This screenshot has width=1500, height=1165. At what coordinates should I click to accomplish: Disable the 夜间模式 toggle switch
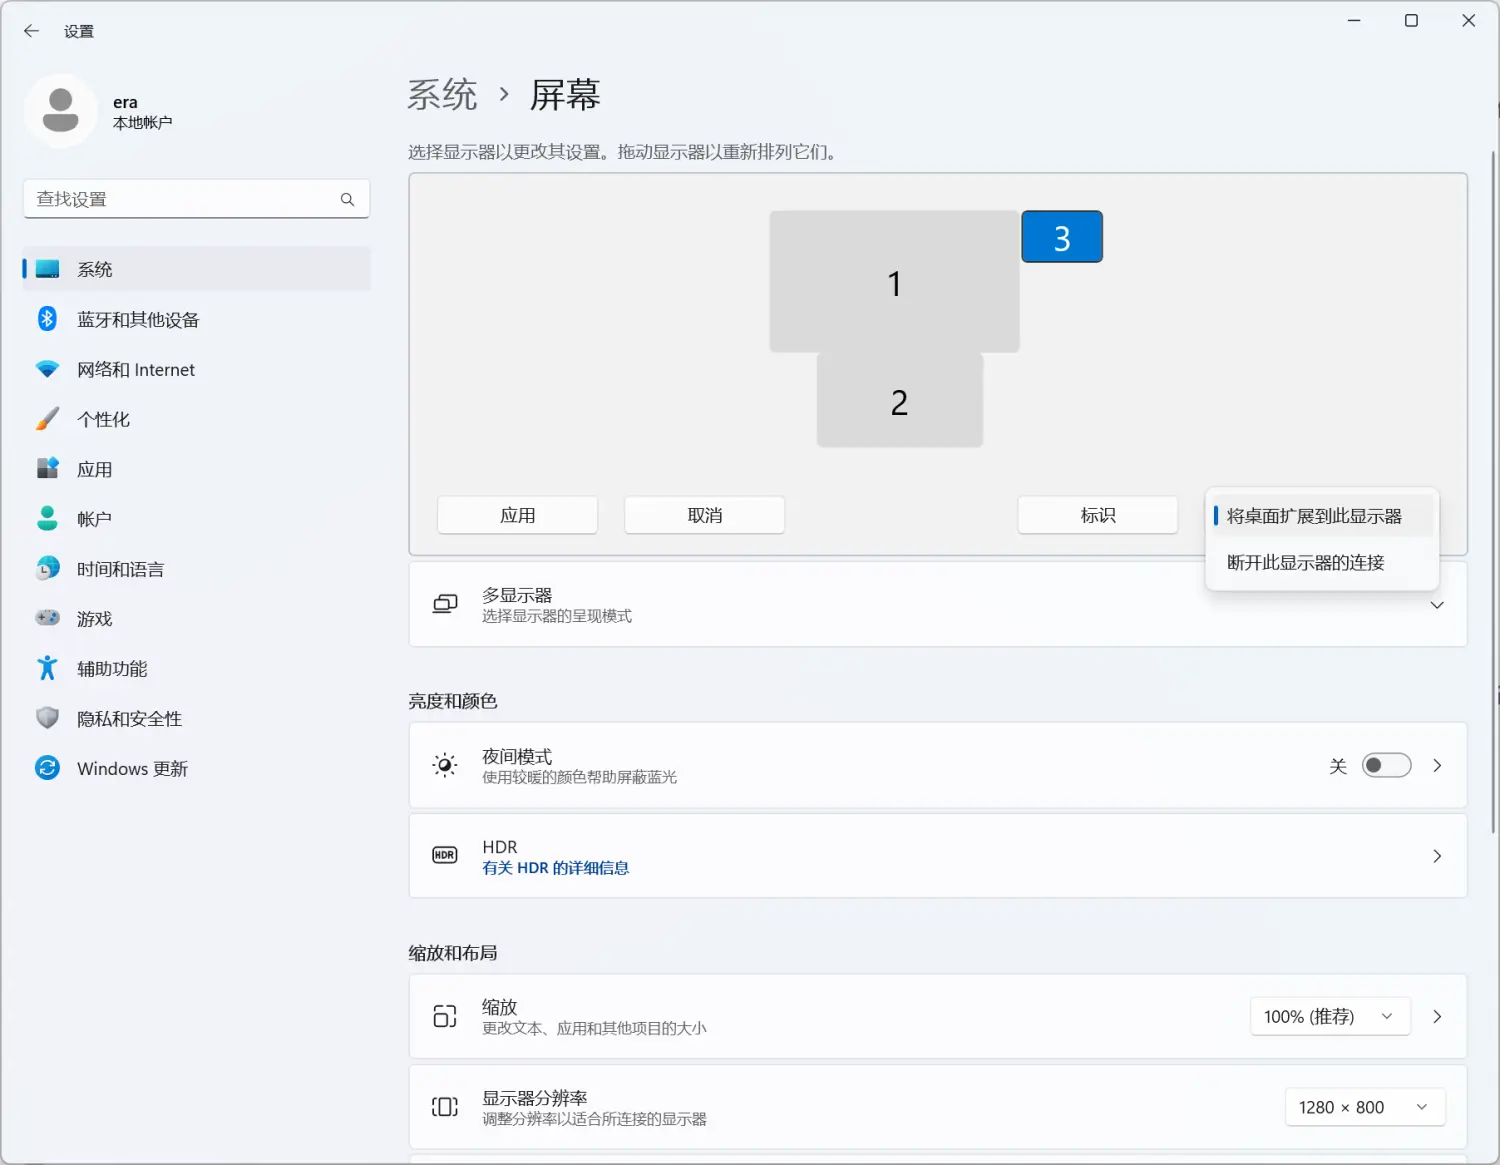point(1386,764)
